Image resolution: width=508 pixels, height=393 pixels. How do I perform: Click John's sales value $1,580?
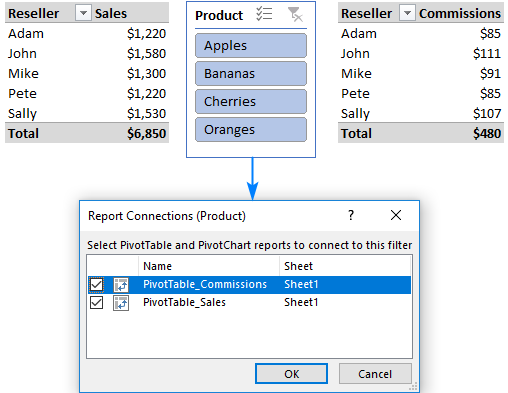point(146,54)
